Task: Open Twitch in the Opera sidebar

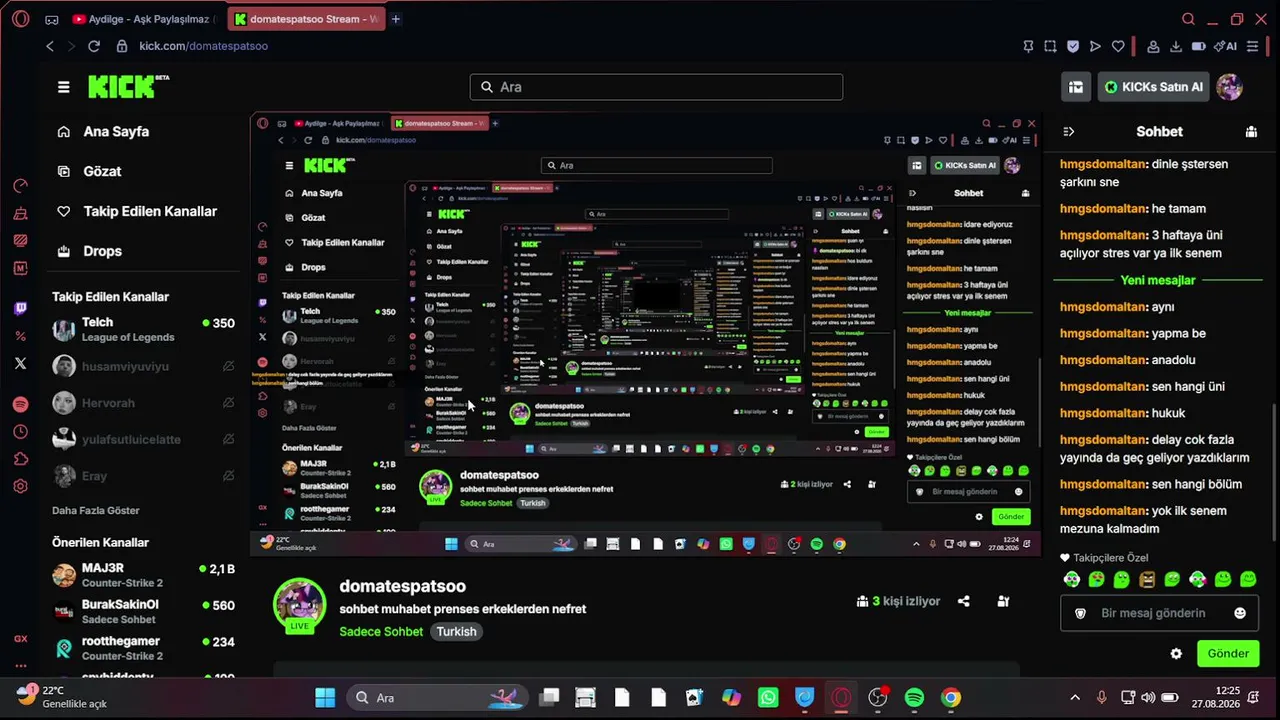Action: pos(20,308)
